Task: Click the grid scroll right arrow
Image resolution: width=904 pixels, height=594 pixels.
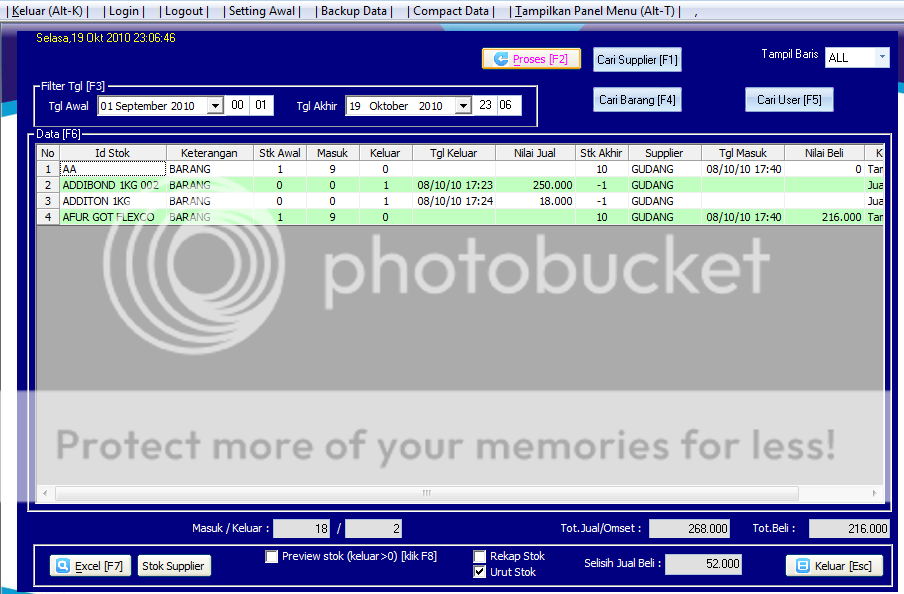Action: (874, 493)
